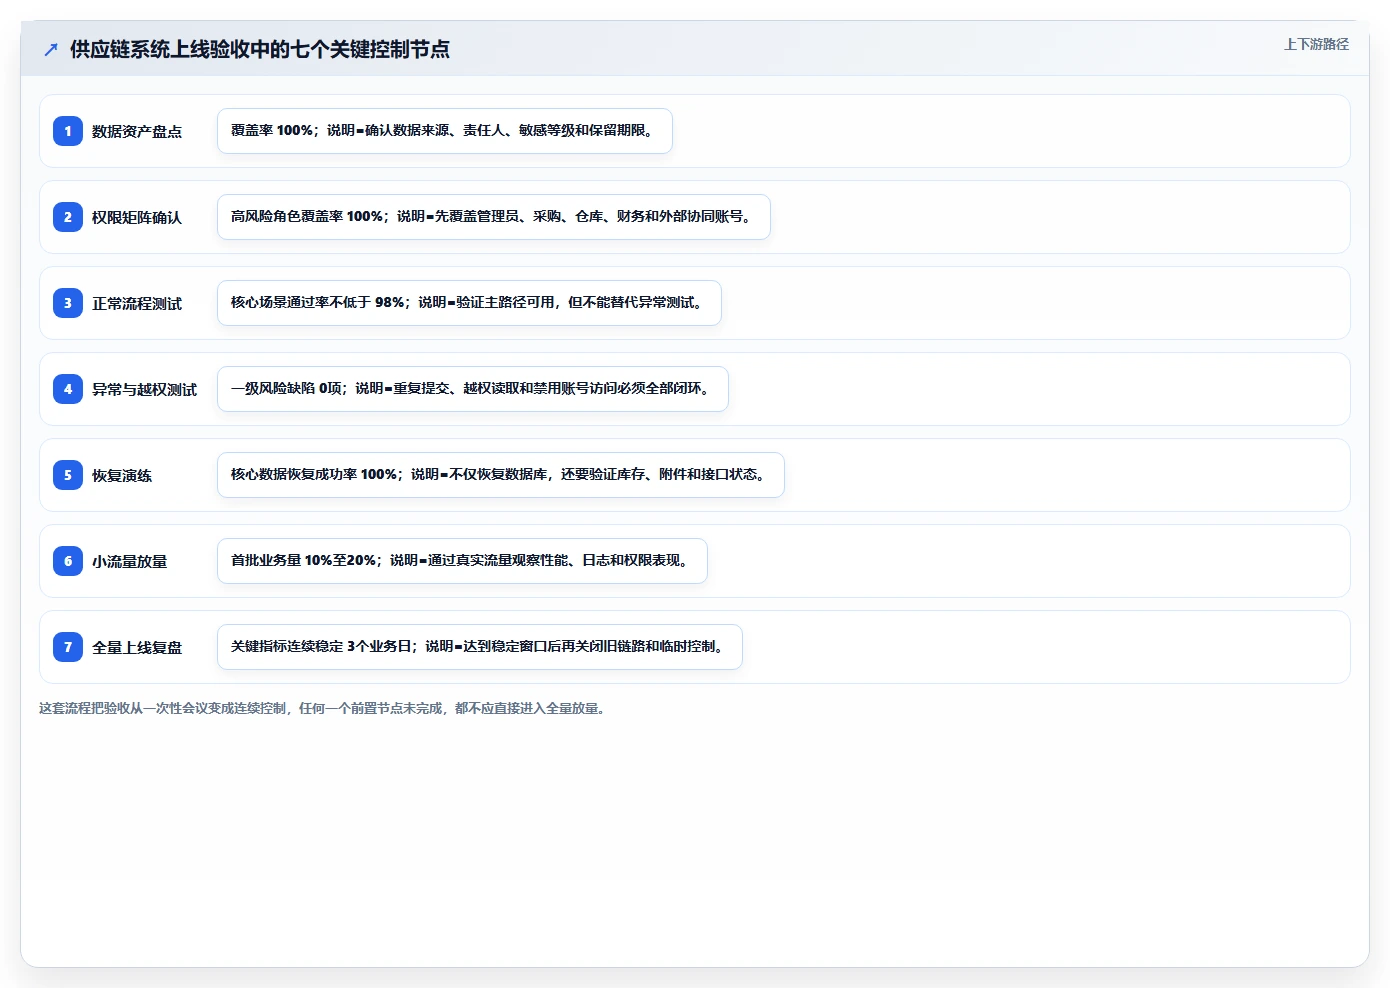Click the 恢复演练 step label
1390x988 pixels.
tap(122, 475)
